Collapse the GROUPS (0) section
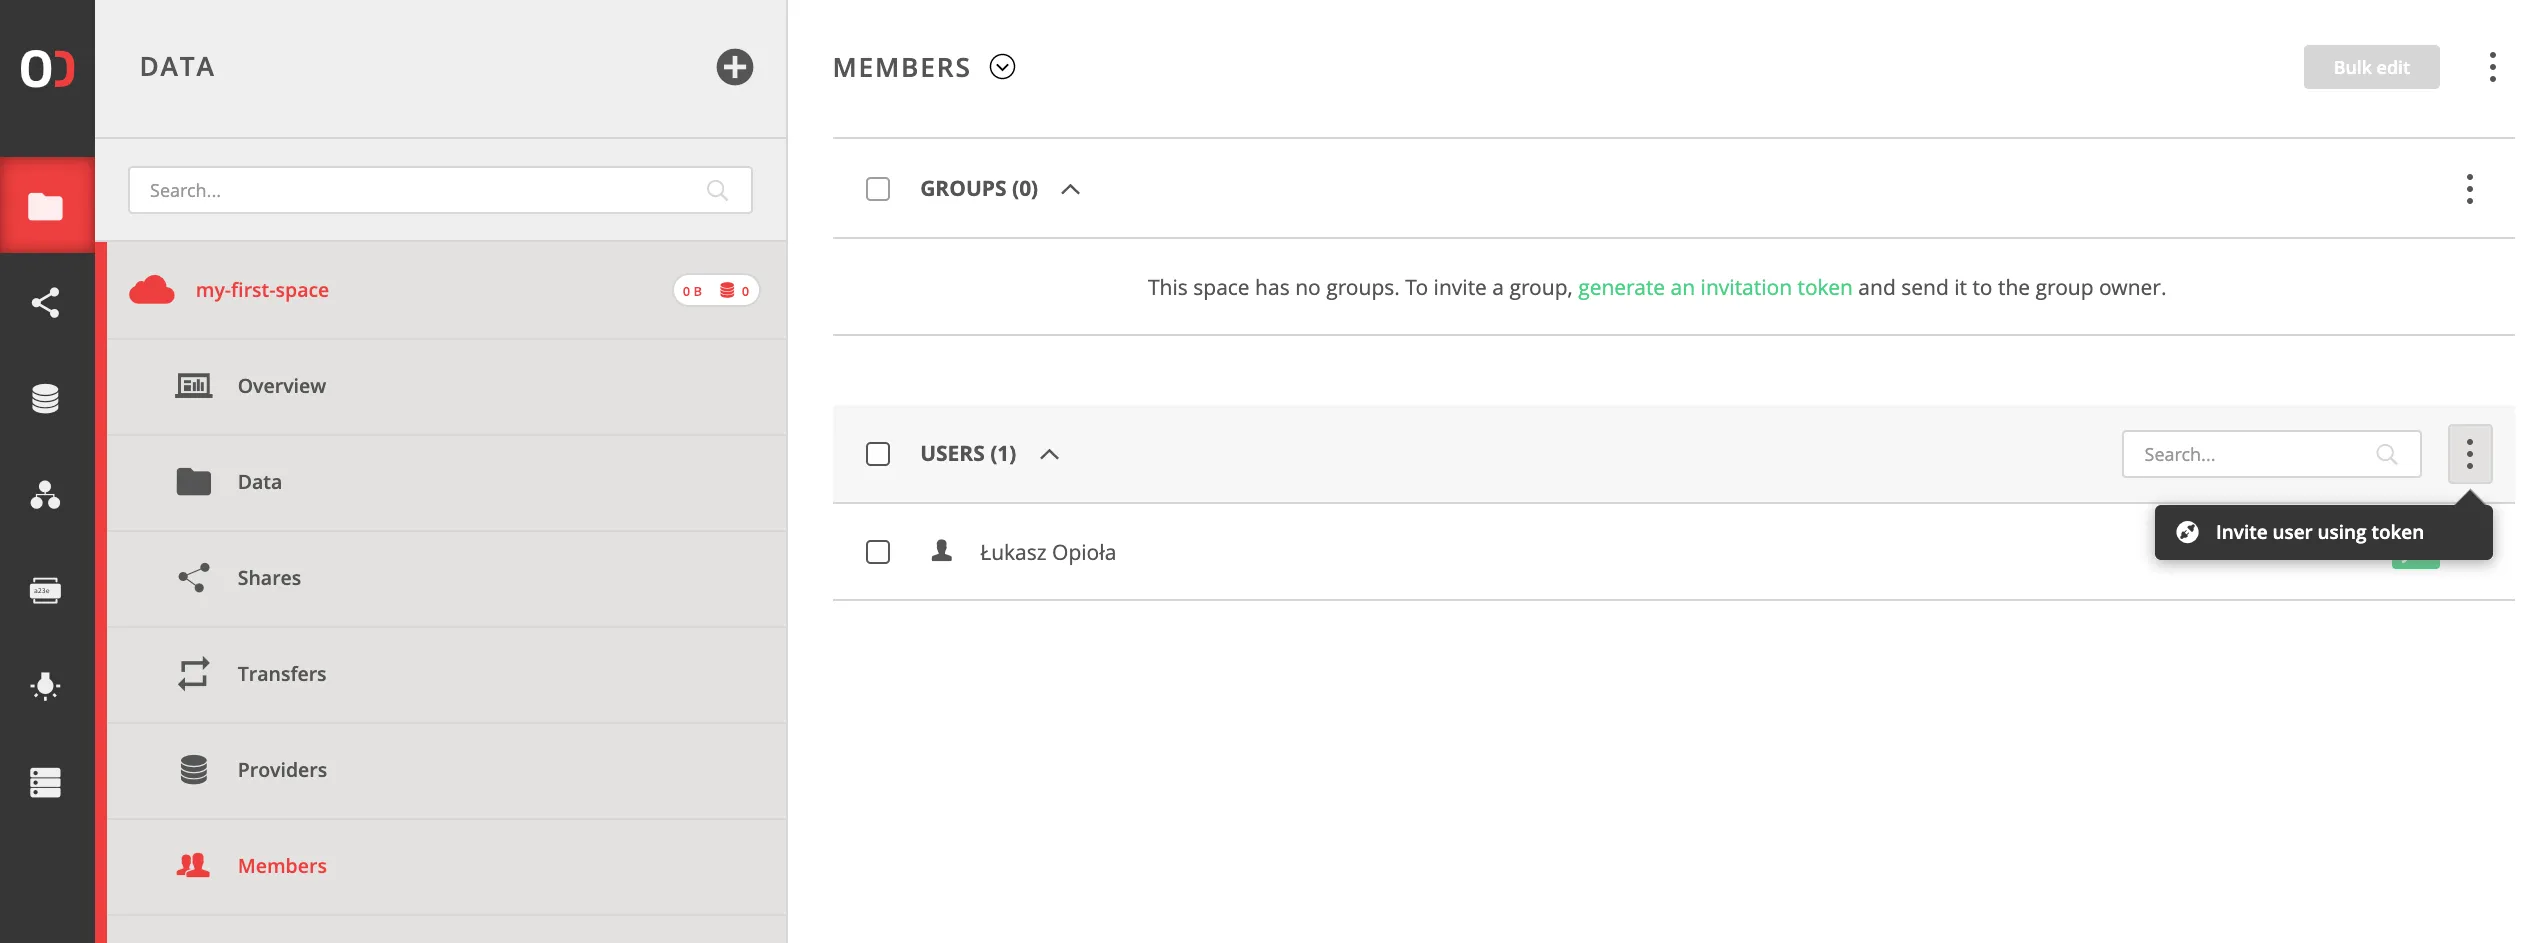Screen dimensions: 2524x943 1071,188
